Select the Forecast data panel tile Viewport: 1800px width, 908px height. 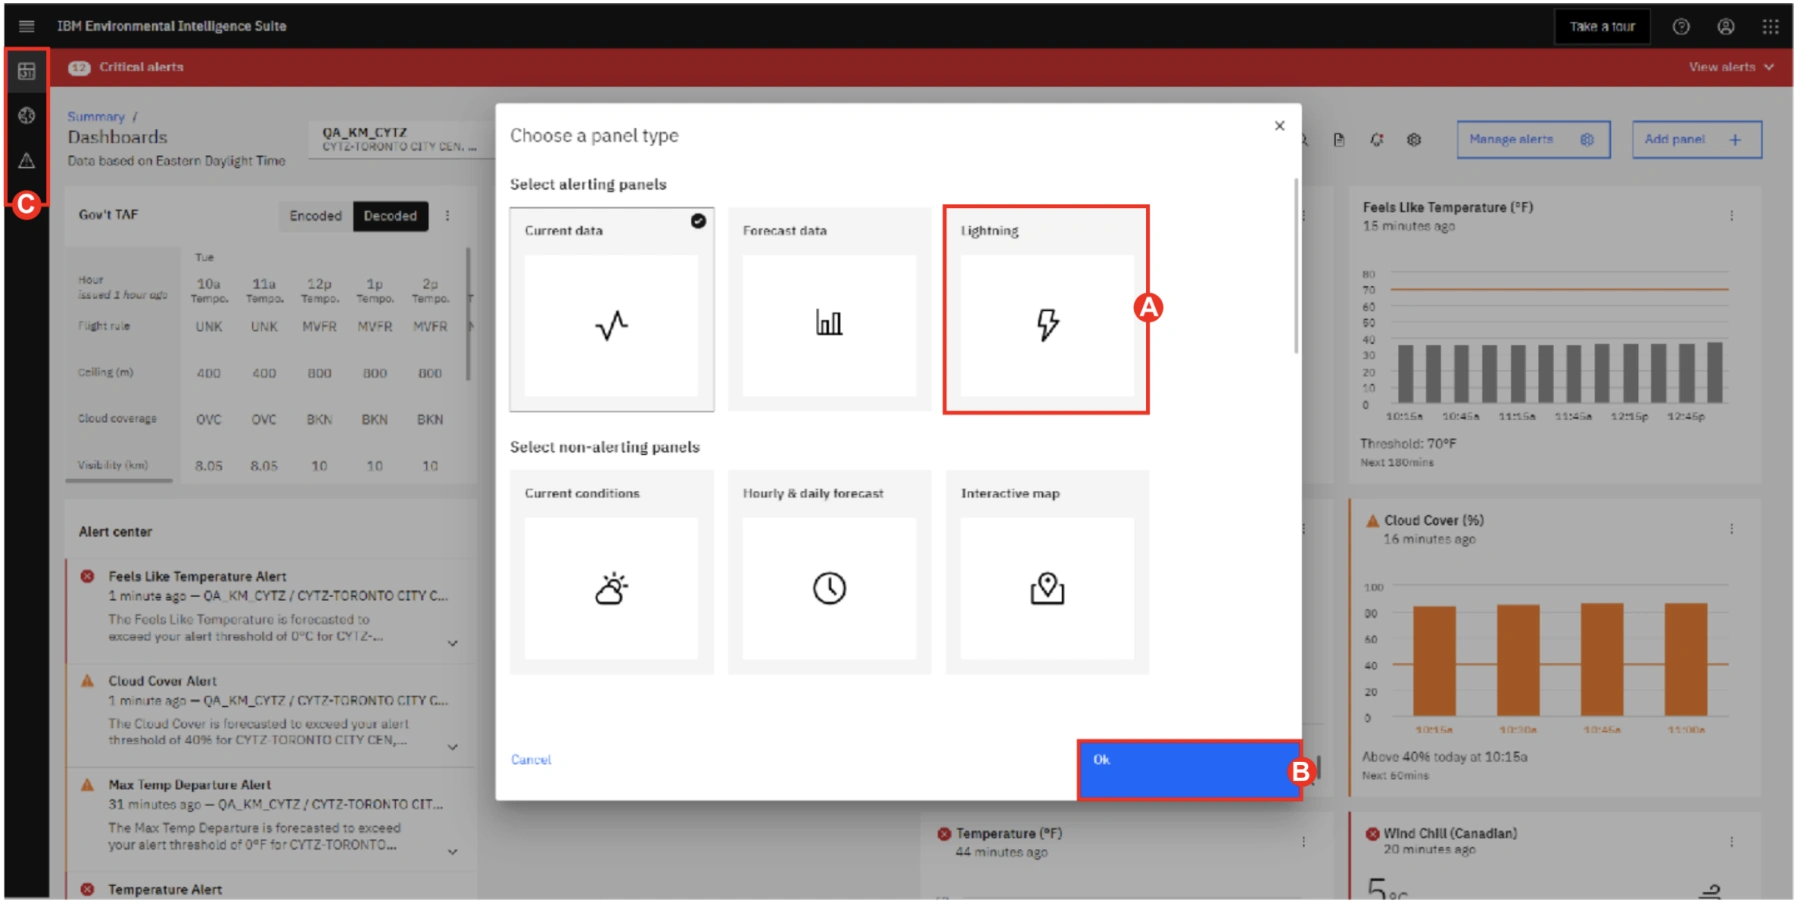[829, 310]
